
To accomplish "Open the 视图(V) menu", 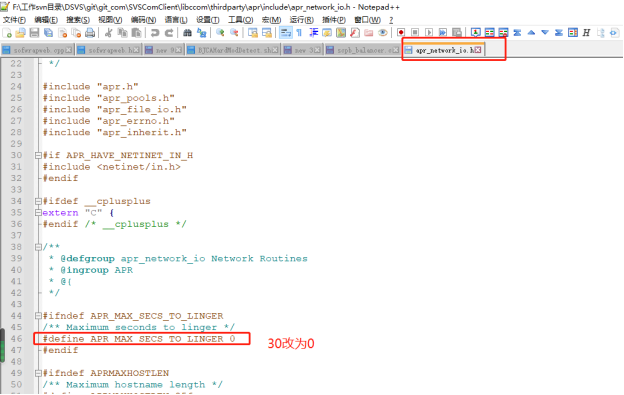I will [x=110, y=19].
